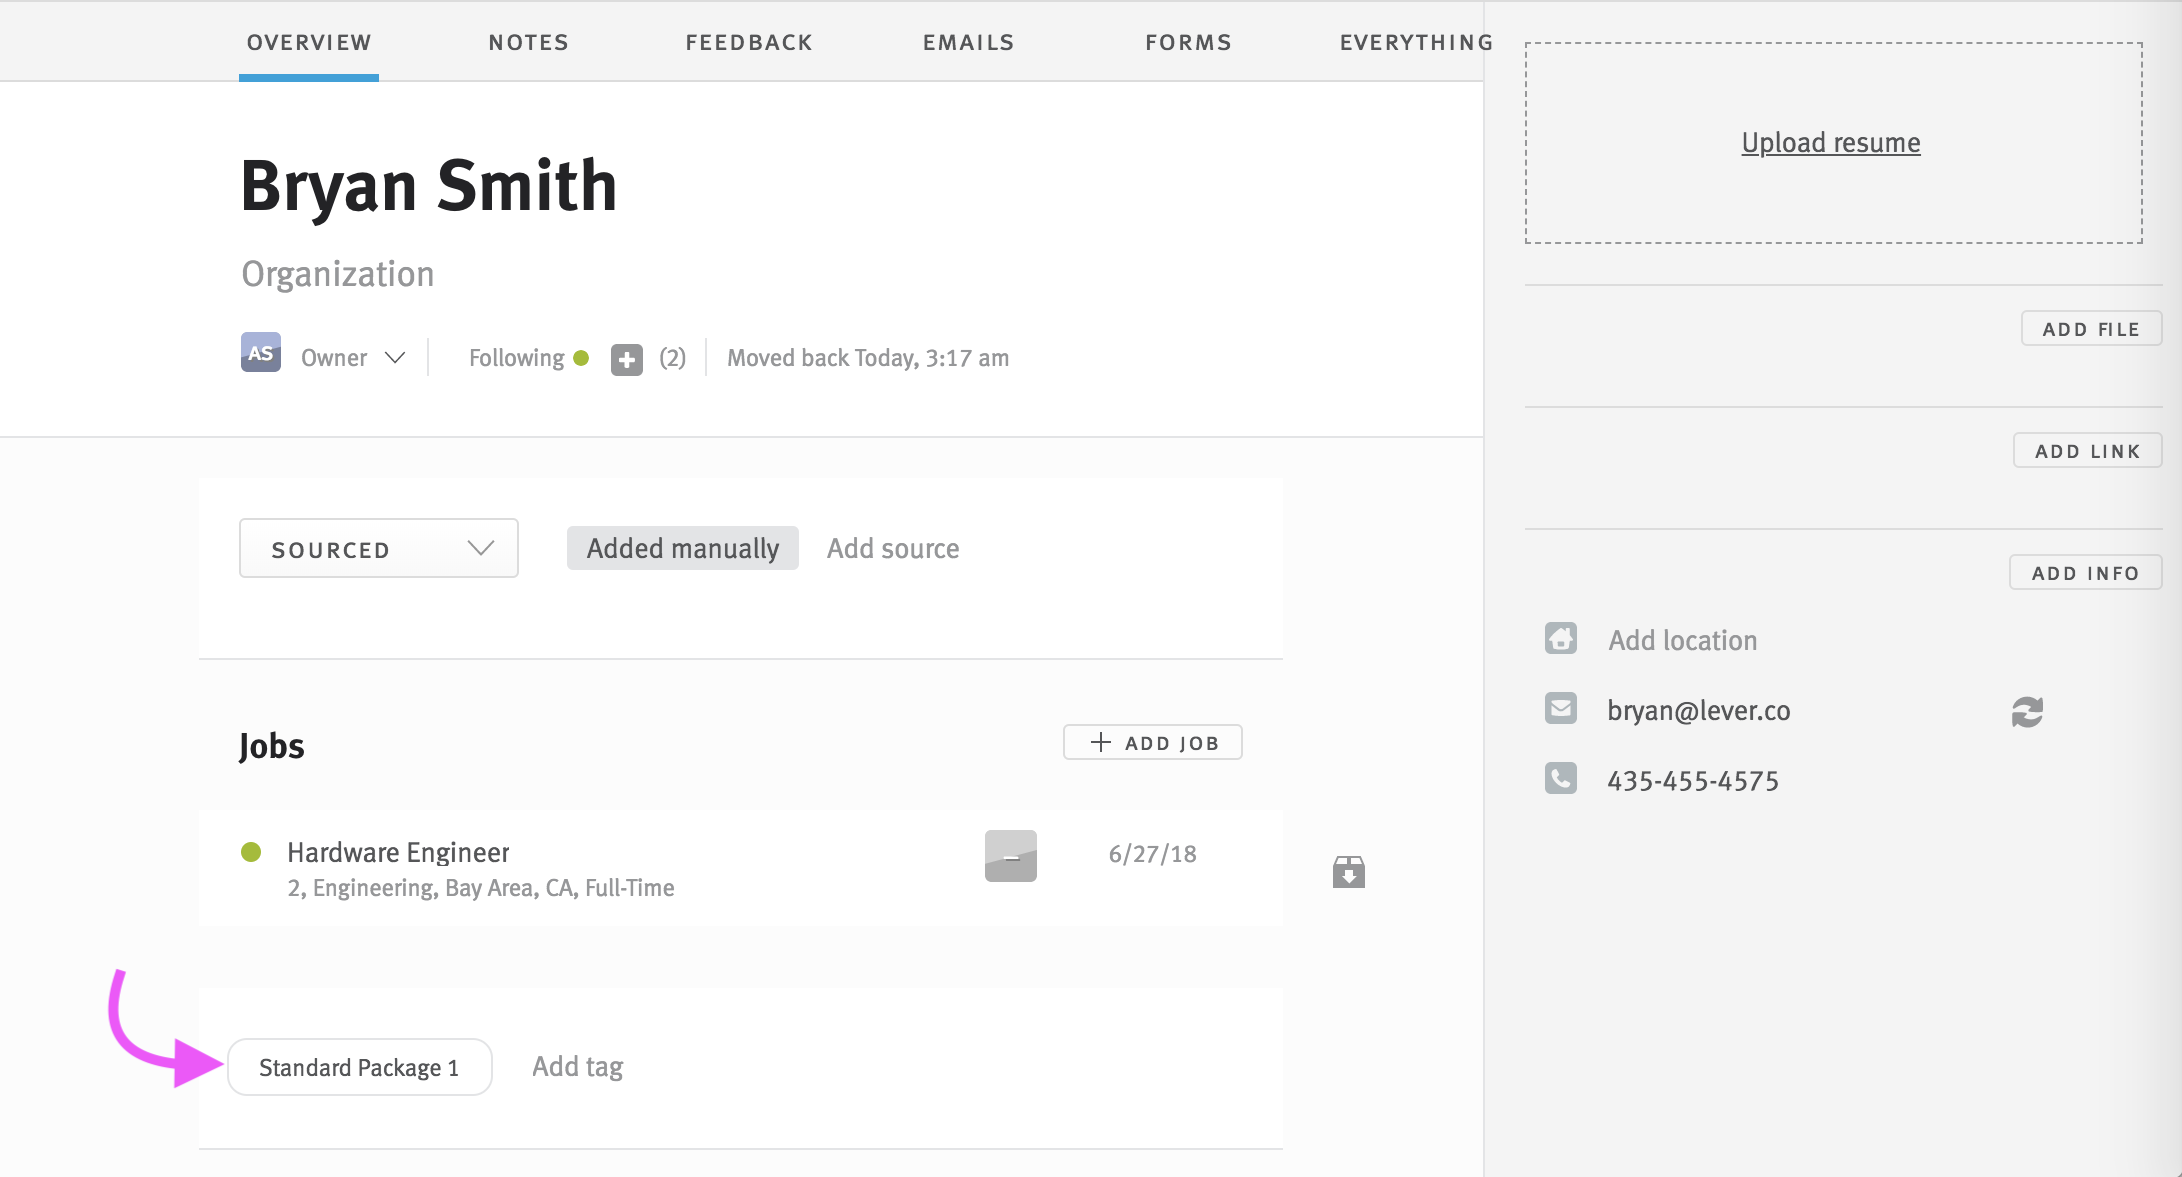
Task: Switch to the Feedback tab
Action: (749, 43)
